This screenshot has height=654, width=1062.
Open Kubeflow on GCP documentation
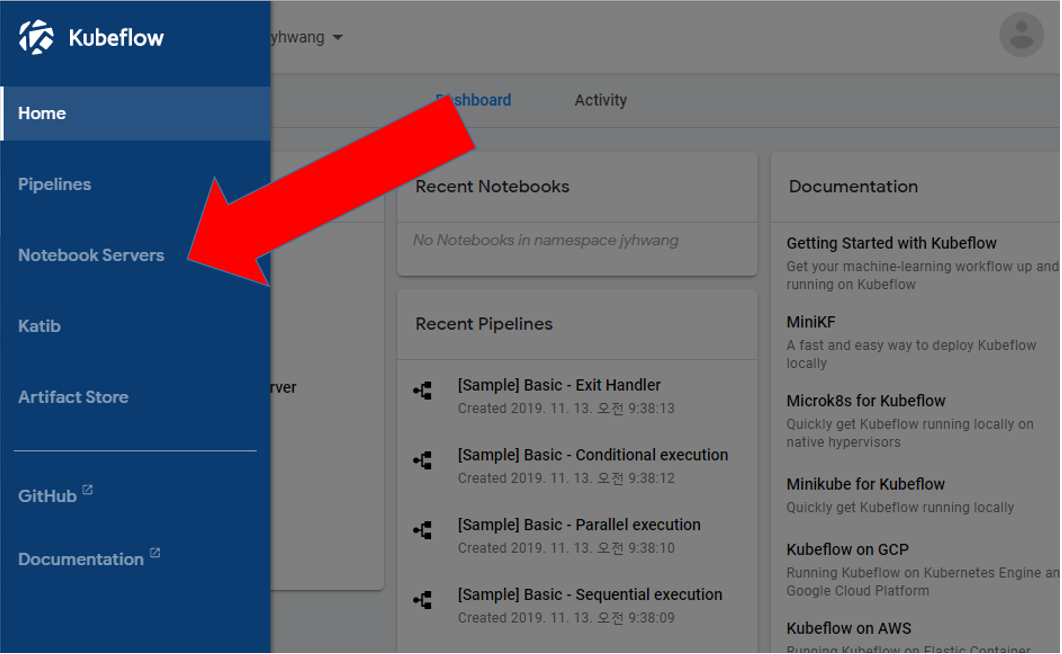[847, 550]
